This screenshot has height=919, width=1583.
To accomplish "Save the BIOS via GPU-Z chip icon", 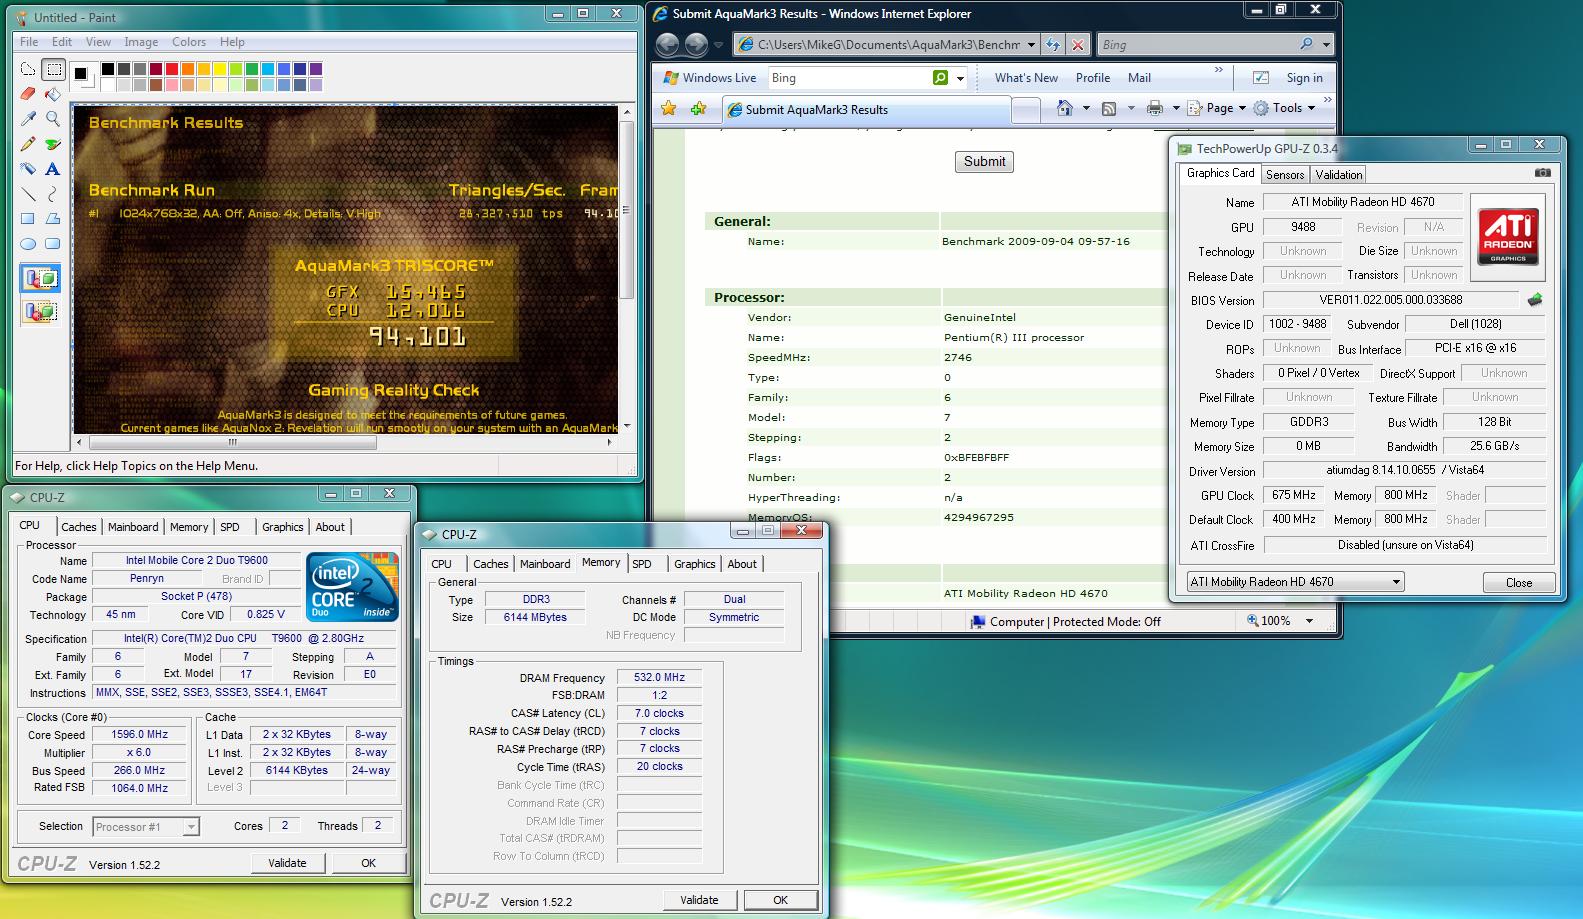I will tap(1535, 299).
